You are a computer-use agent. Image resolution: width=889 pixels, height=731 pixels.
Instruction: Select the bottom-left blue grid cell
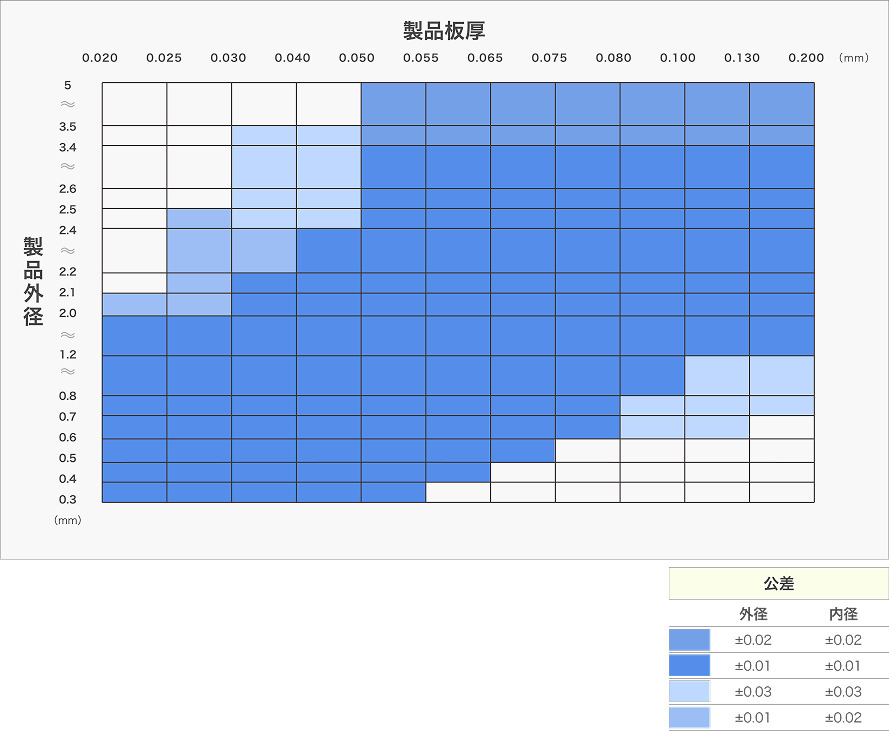click(x=134, y=492)
